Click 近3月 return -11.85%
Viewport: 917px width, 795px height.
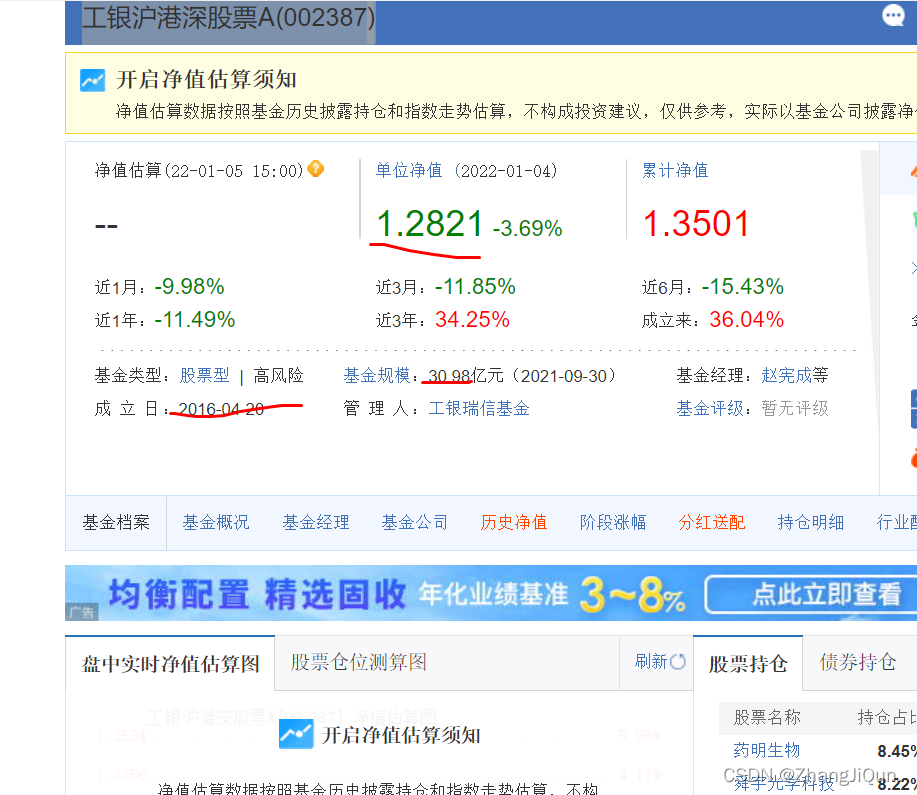[x=475, y=287]
